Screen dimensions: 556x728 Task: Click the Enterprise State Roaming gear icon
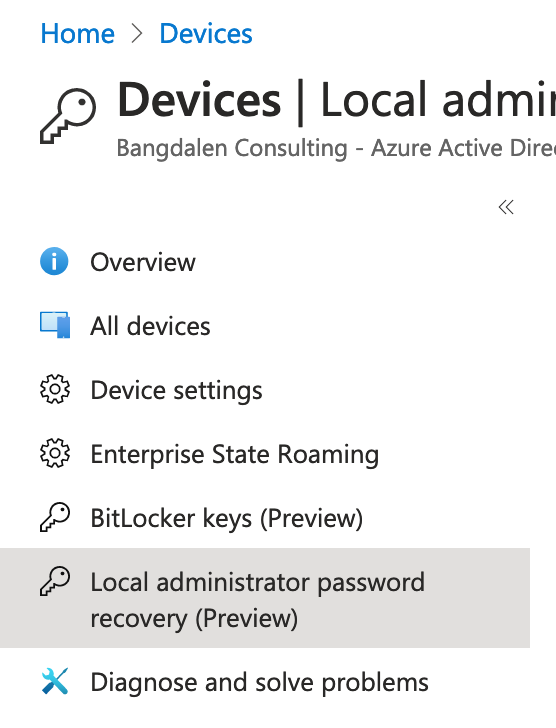click(x=55, y=453)
